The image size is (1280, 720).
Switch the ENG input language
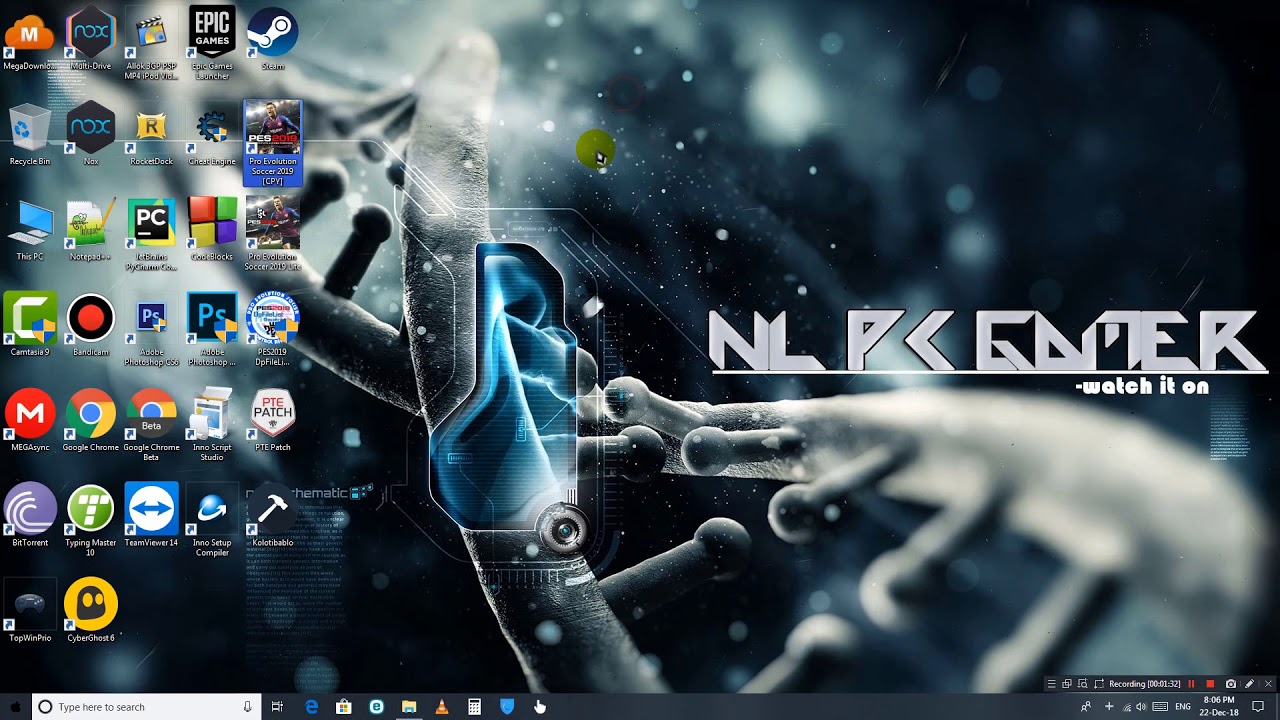[x=1183, y=707]
